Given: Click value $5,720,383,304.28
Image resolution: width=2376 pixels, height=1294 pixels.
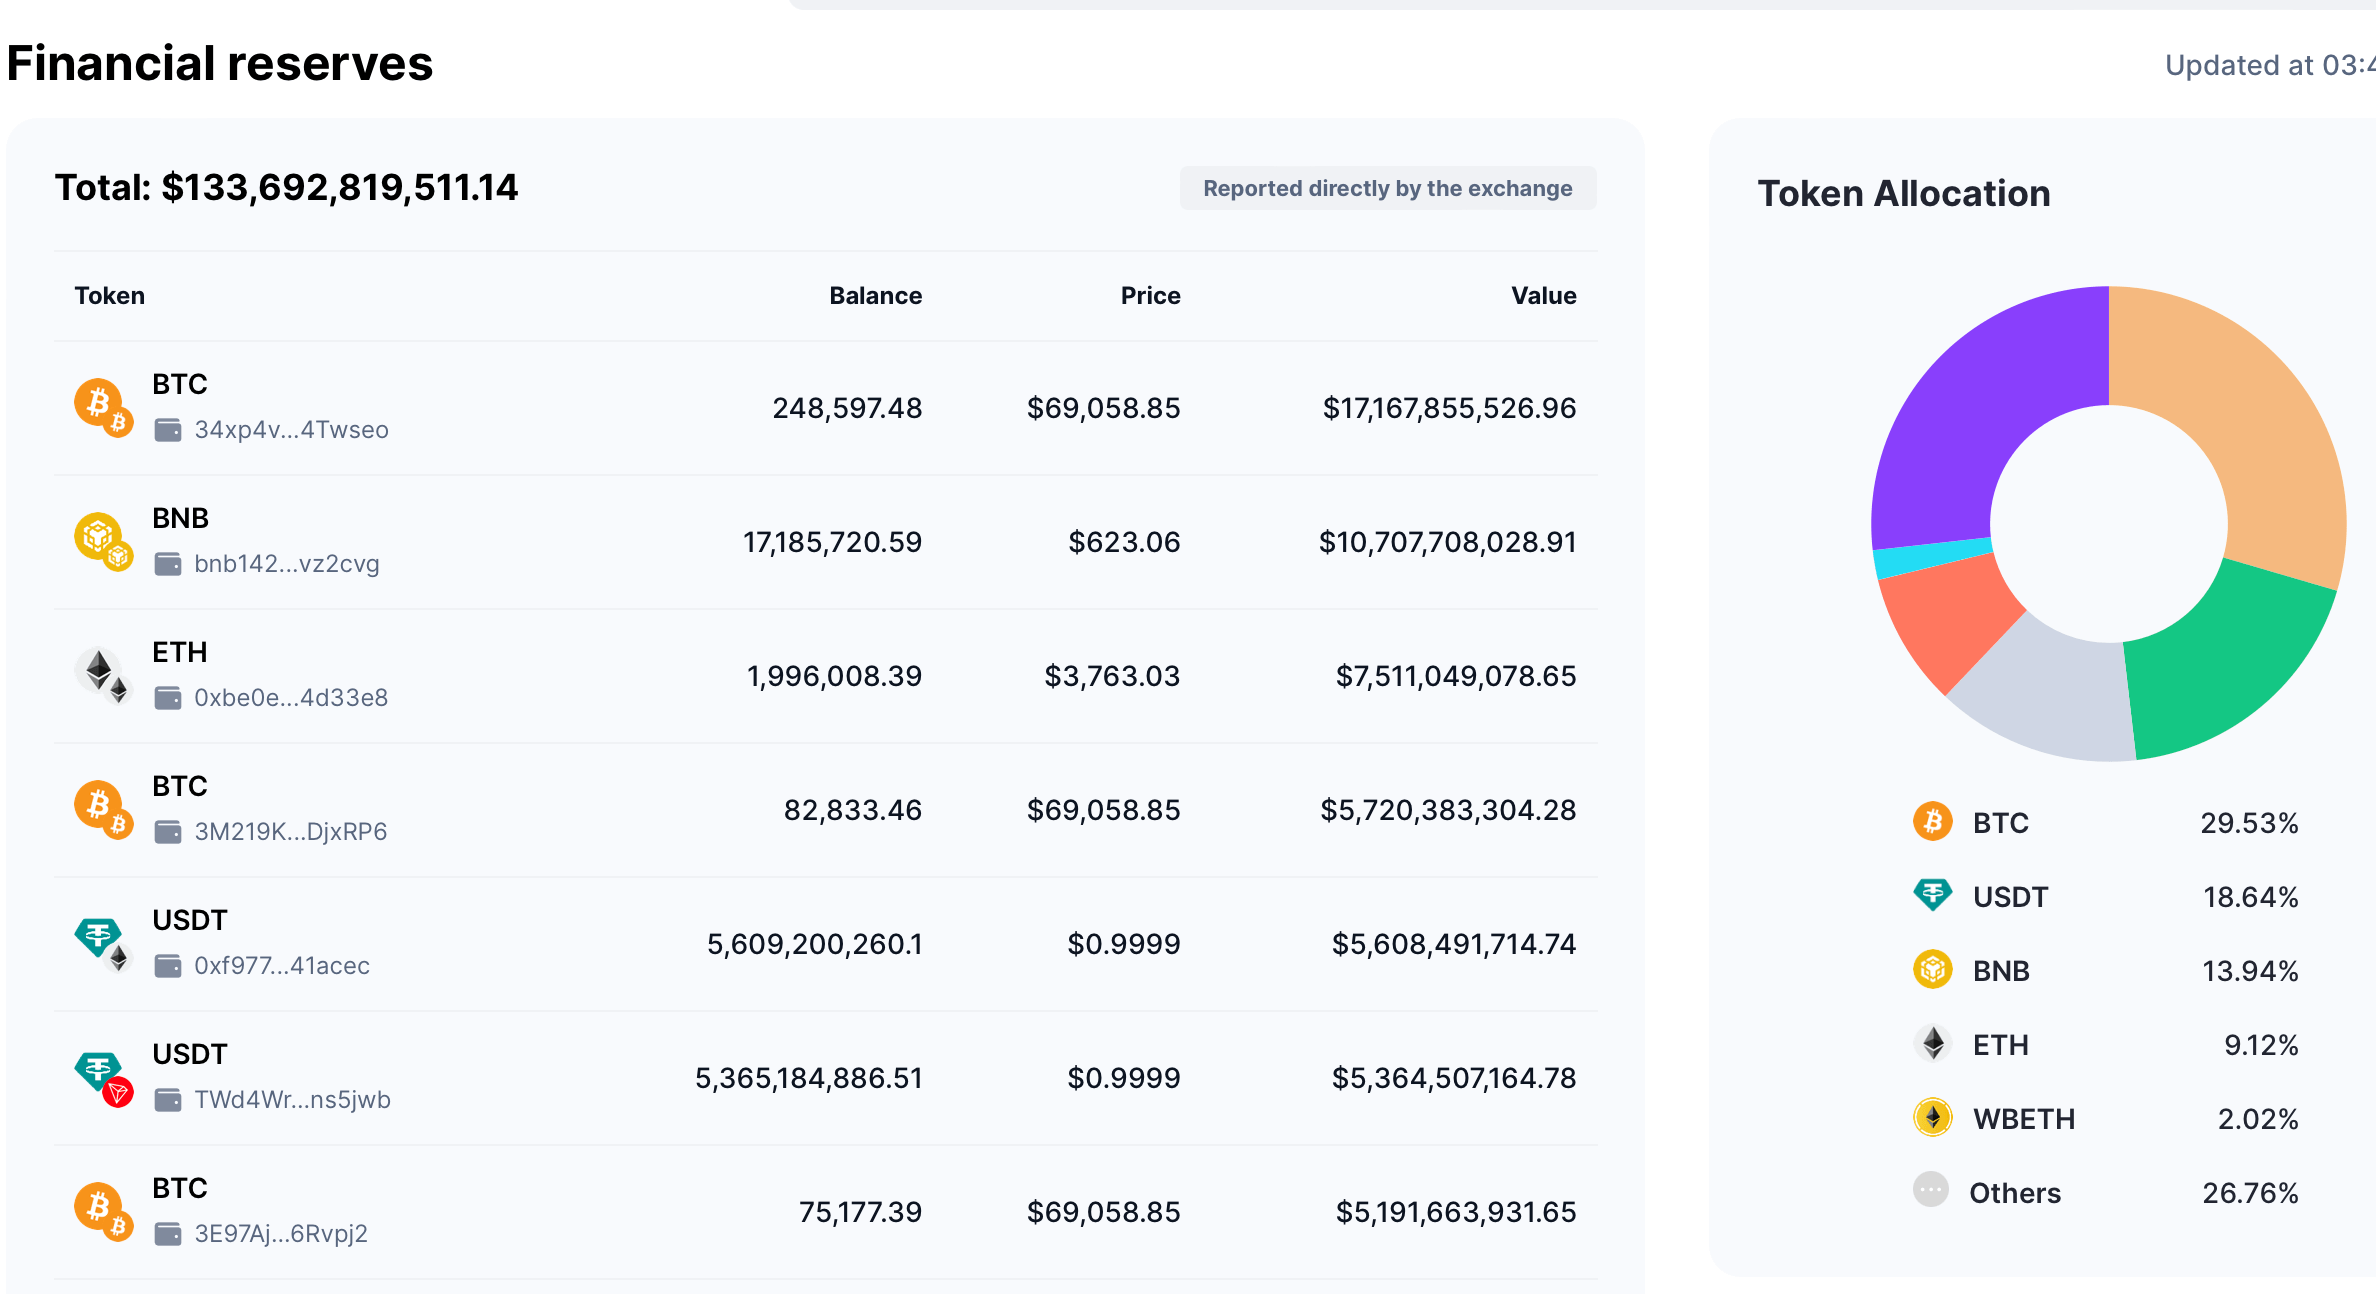Looking at the screenshot, I should point(1449,810).
